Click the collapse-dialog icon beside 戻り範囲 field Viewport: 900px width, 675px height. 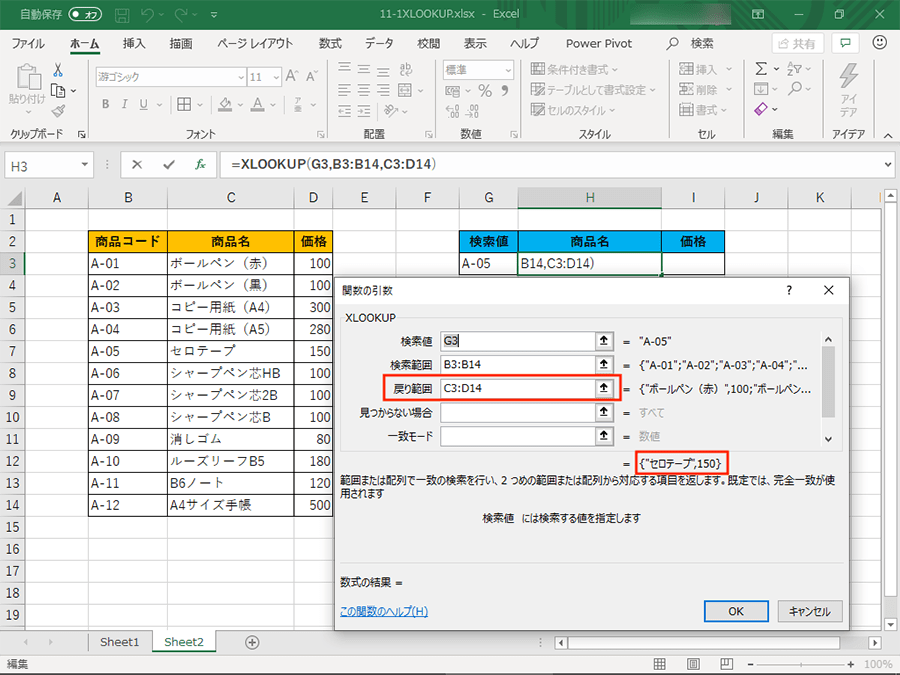603,387
